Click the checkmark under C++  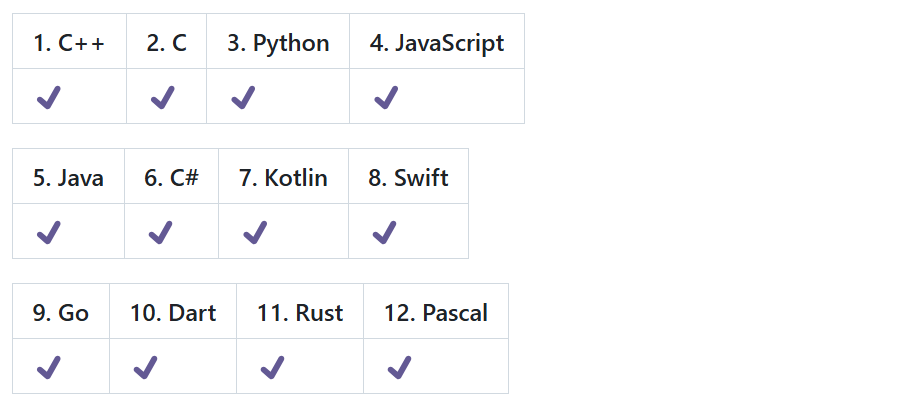[x=49, y=97]
